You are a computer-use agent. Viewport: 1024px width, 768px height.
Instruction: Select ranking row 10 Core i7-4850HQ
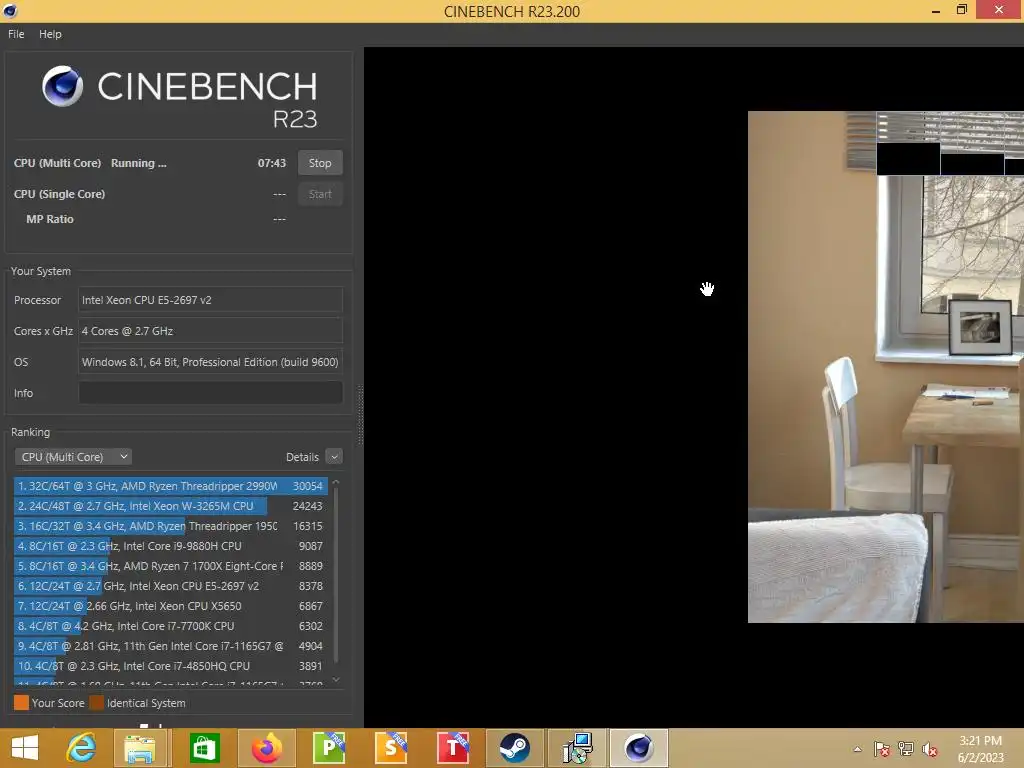[x=171, y=666]
